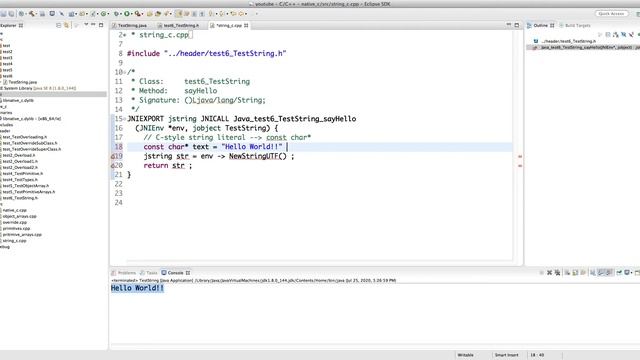Select primitive_arrays.cpp in Explorer tree
The height and width of the screenshot is (360, 640).
21,235
